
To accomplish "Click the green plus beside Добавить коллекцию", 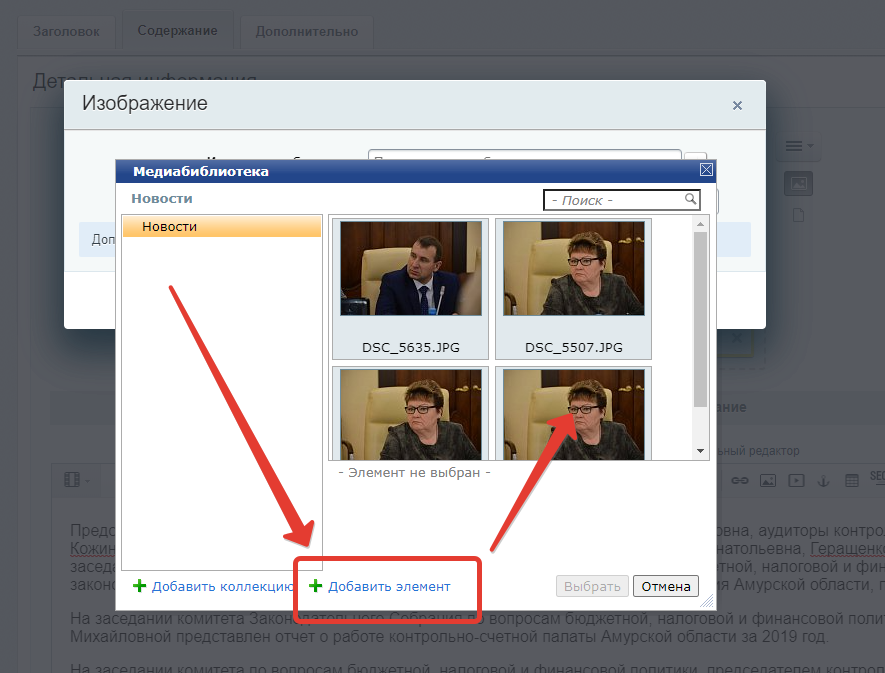I will click(140, 586).
